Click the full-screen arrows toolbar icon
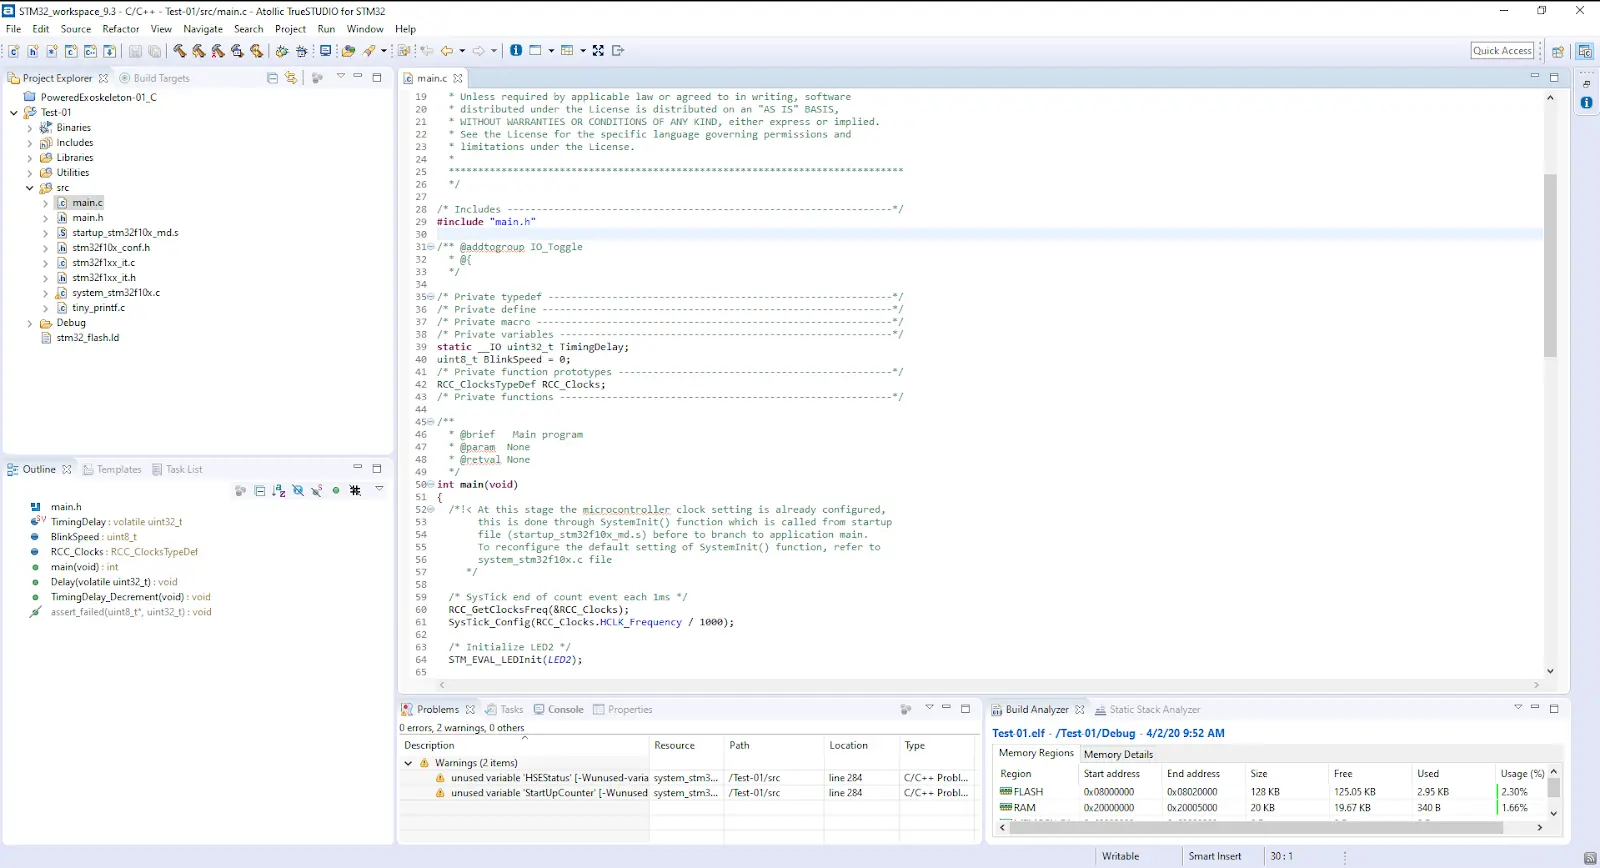1600x868 pixels. pyautogui.click(x=598, y=51)
